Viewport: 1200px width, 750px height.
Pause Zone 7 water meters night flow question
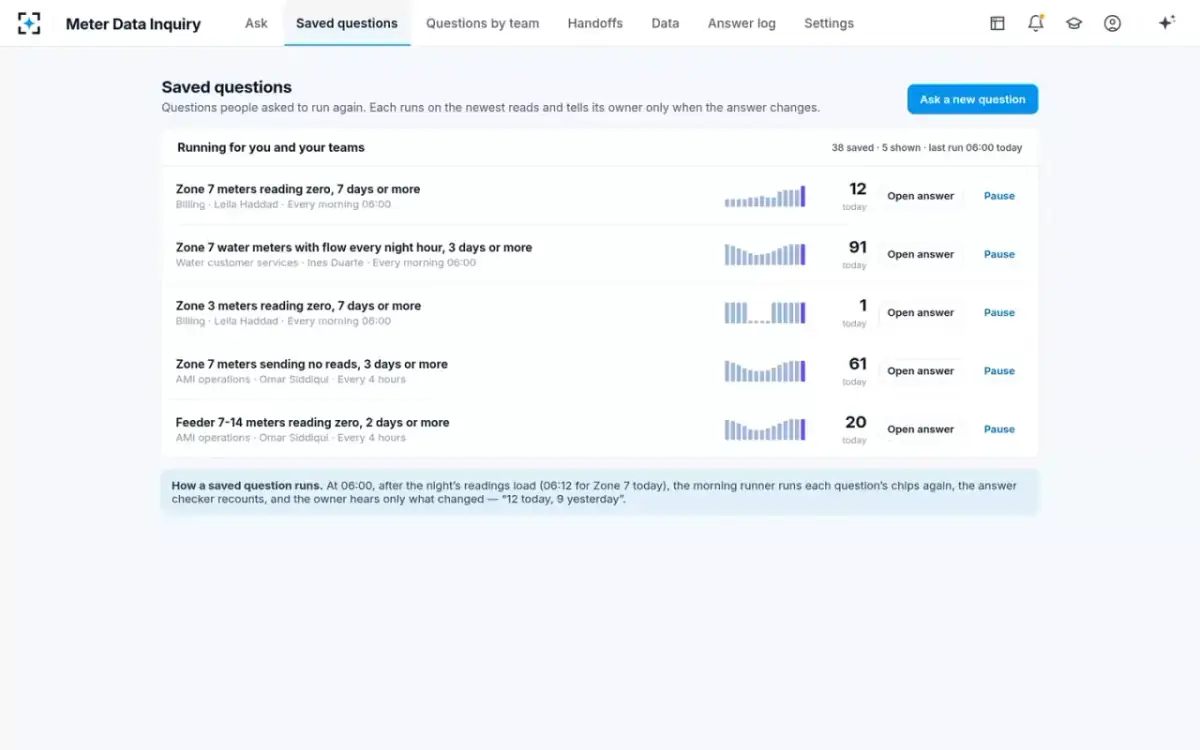click(x=999, y=254)
